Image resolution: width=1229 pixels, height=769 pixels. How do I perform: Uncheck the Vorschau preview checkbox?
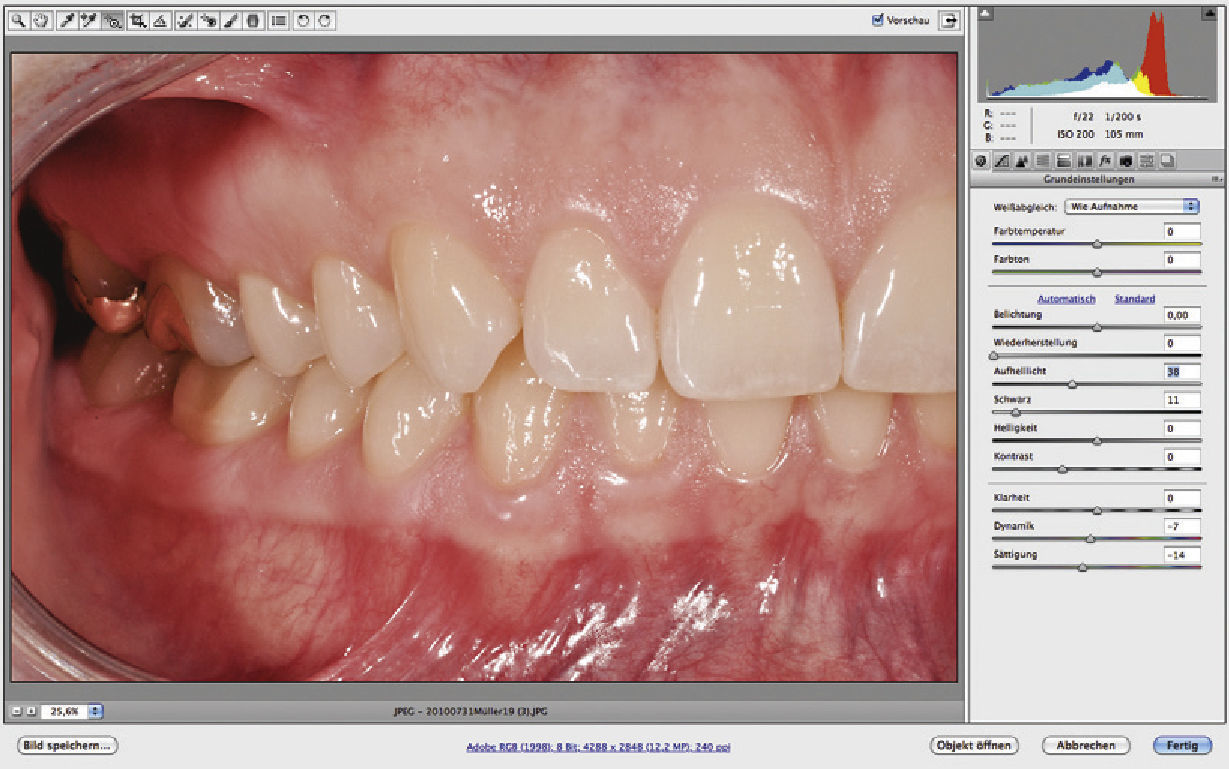tap(878, 19)
